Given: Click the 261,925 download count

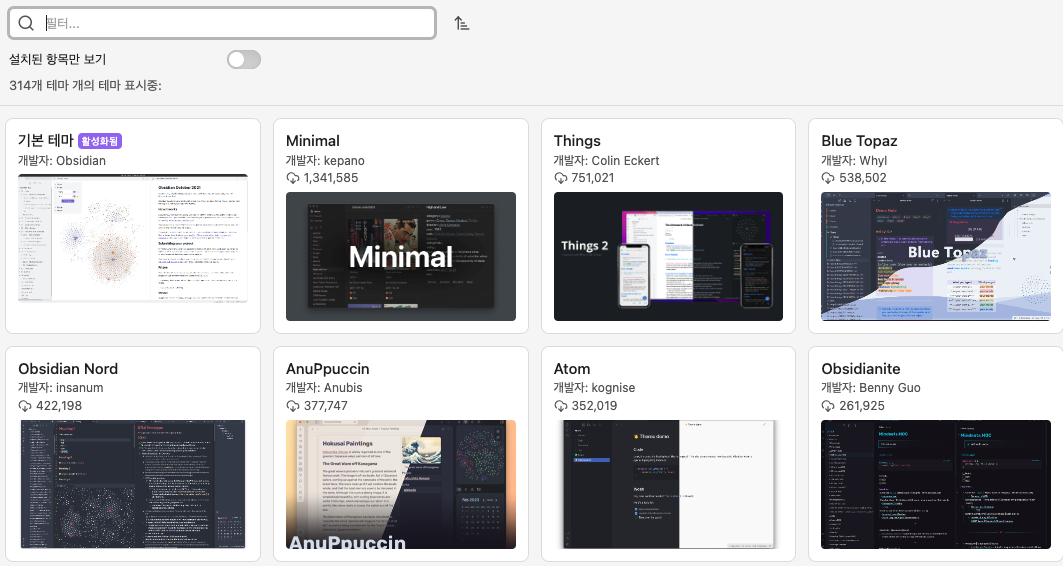Looking at the screenshot, I should click(862, 406).
